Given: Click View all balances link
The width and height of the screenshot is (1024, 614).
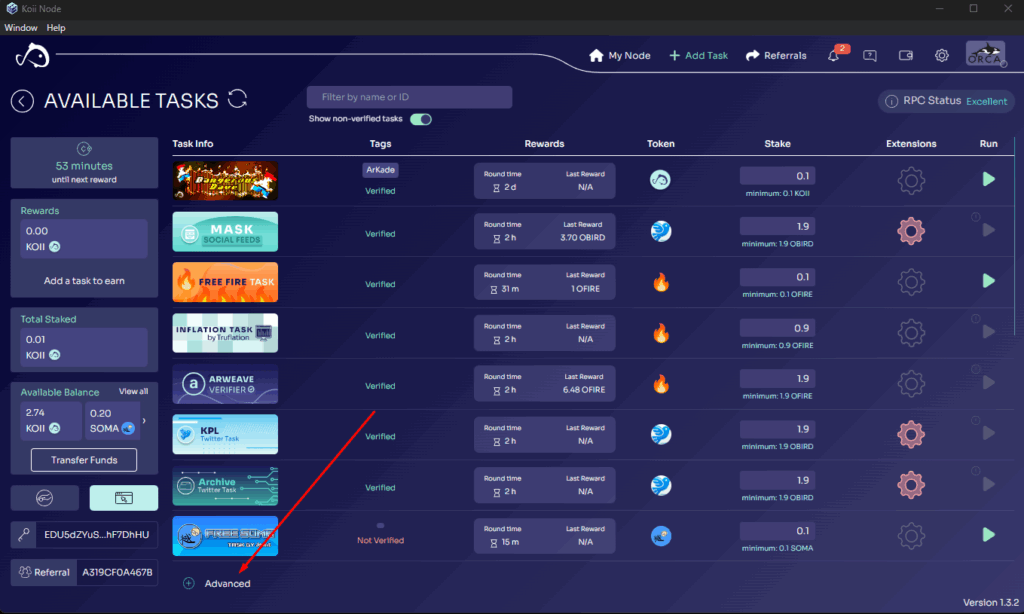Looking at the screenshot, I should point(133,391).
